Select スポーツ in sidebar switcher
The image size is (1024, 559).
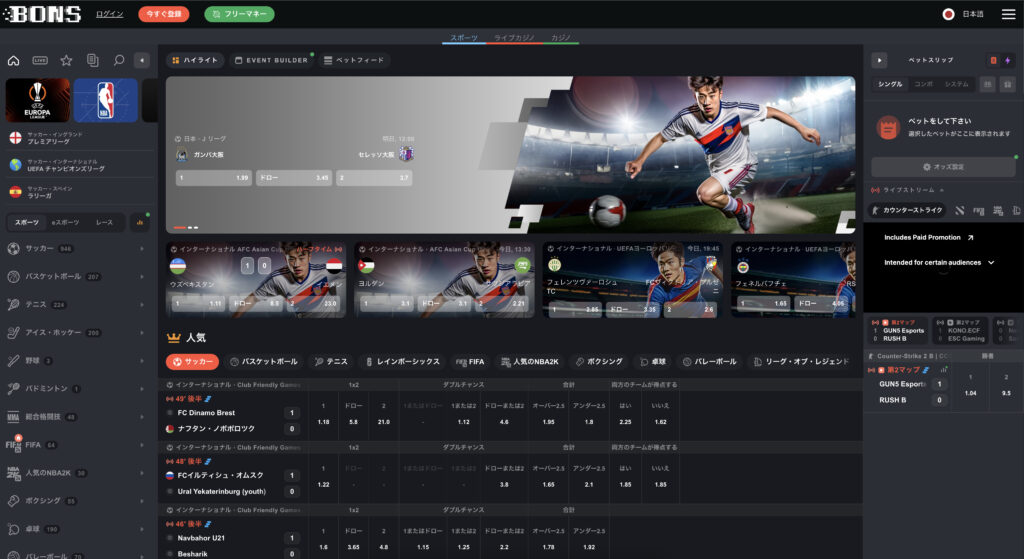(x=27, y=223)
